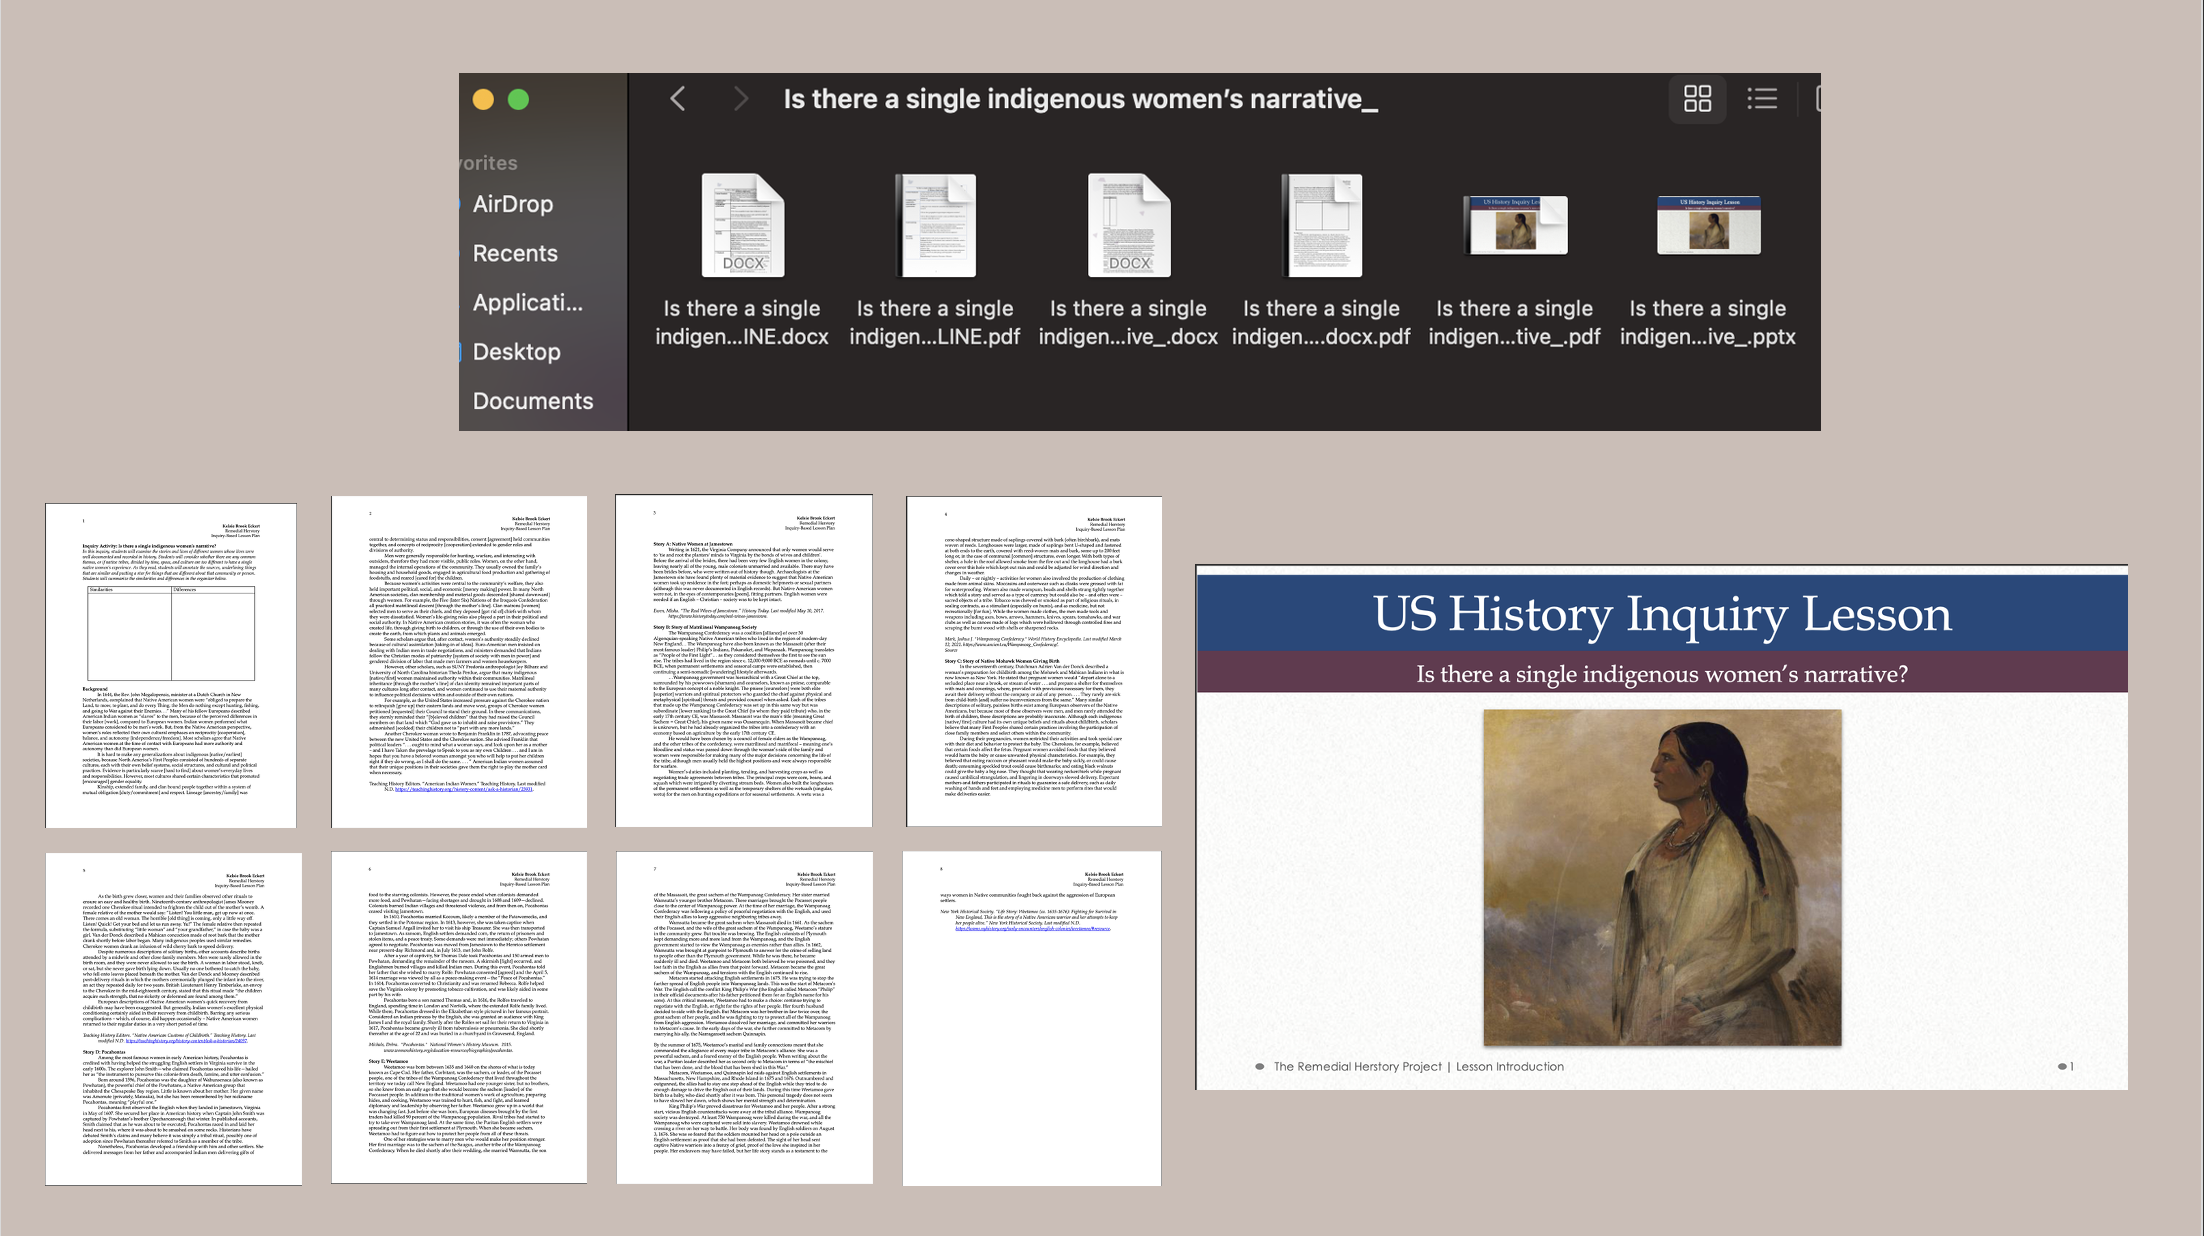Viewport: 2204px width, 1236px height.
Task: Select the indigen....docx.pdf file icon
Action: tap(1321, 225)
